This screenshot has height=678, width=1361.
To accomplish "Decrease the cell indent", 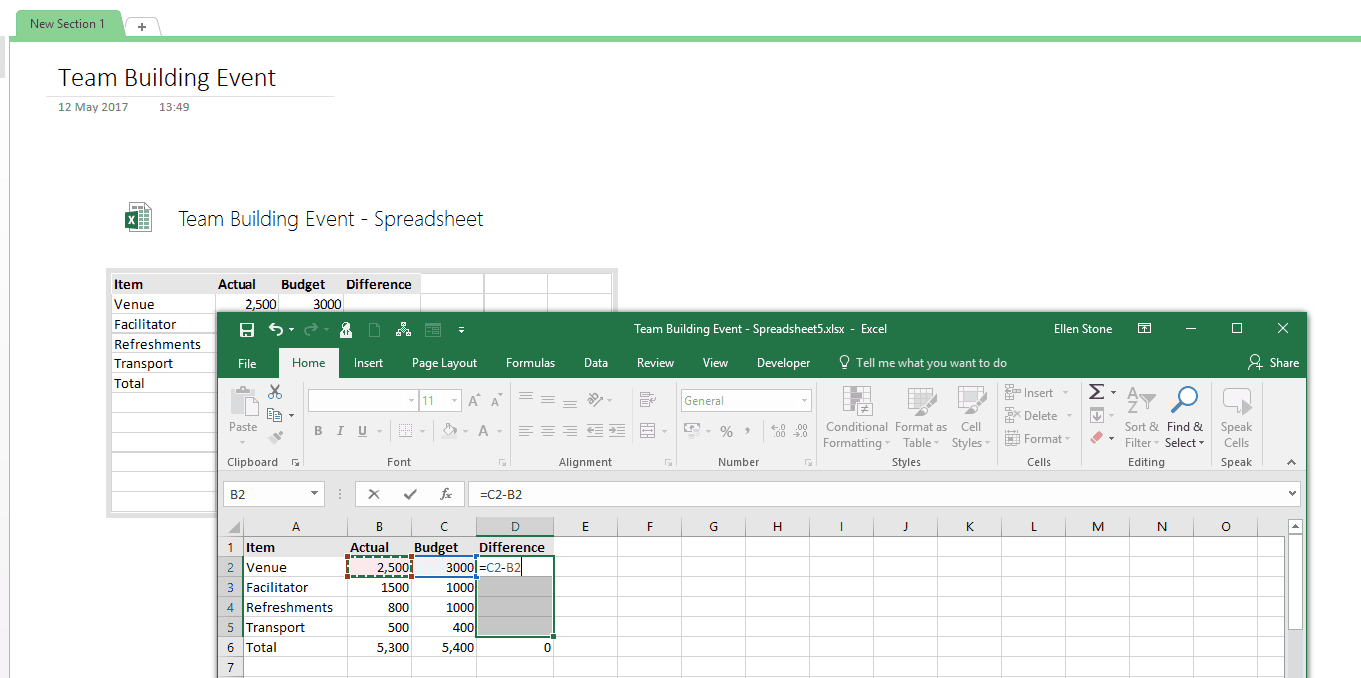I will (x=594, y=431).
